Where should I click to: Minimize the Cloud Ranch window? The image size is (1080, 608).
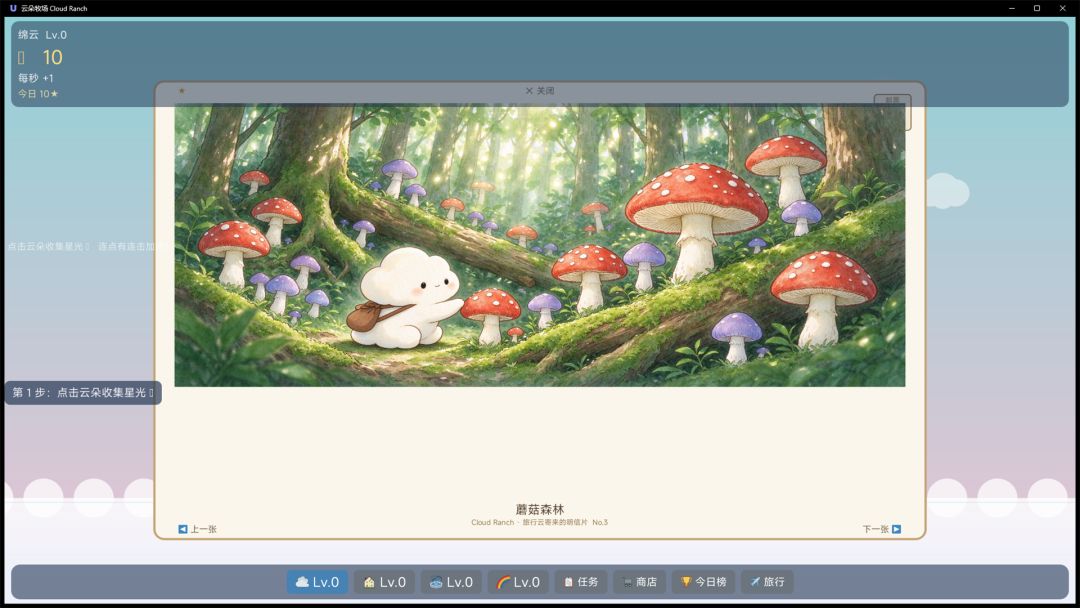click(x=1012, y=8)
